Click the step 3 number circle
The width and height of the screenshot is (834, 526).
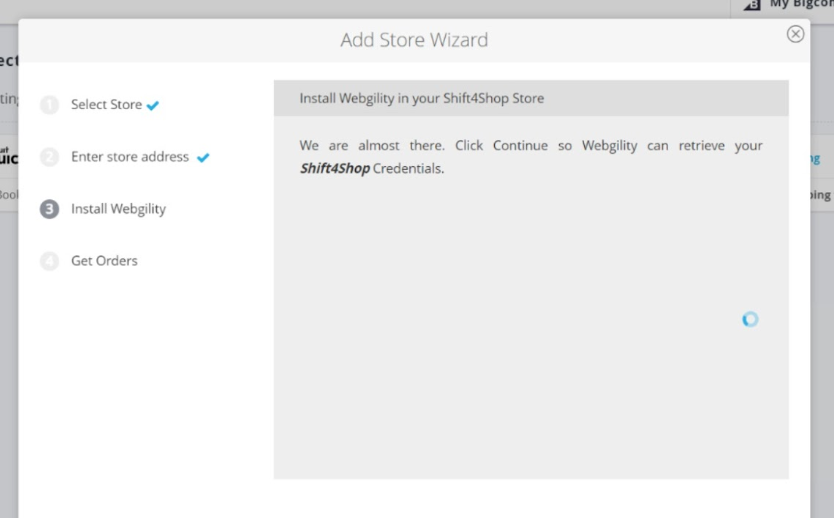click(x=49, y=209)
